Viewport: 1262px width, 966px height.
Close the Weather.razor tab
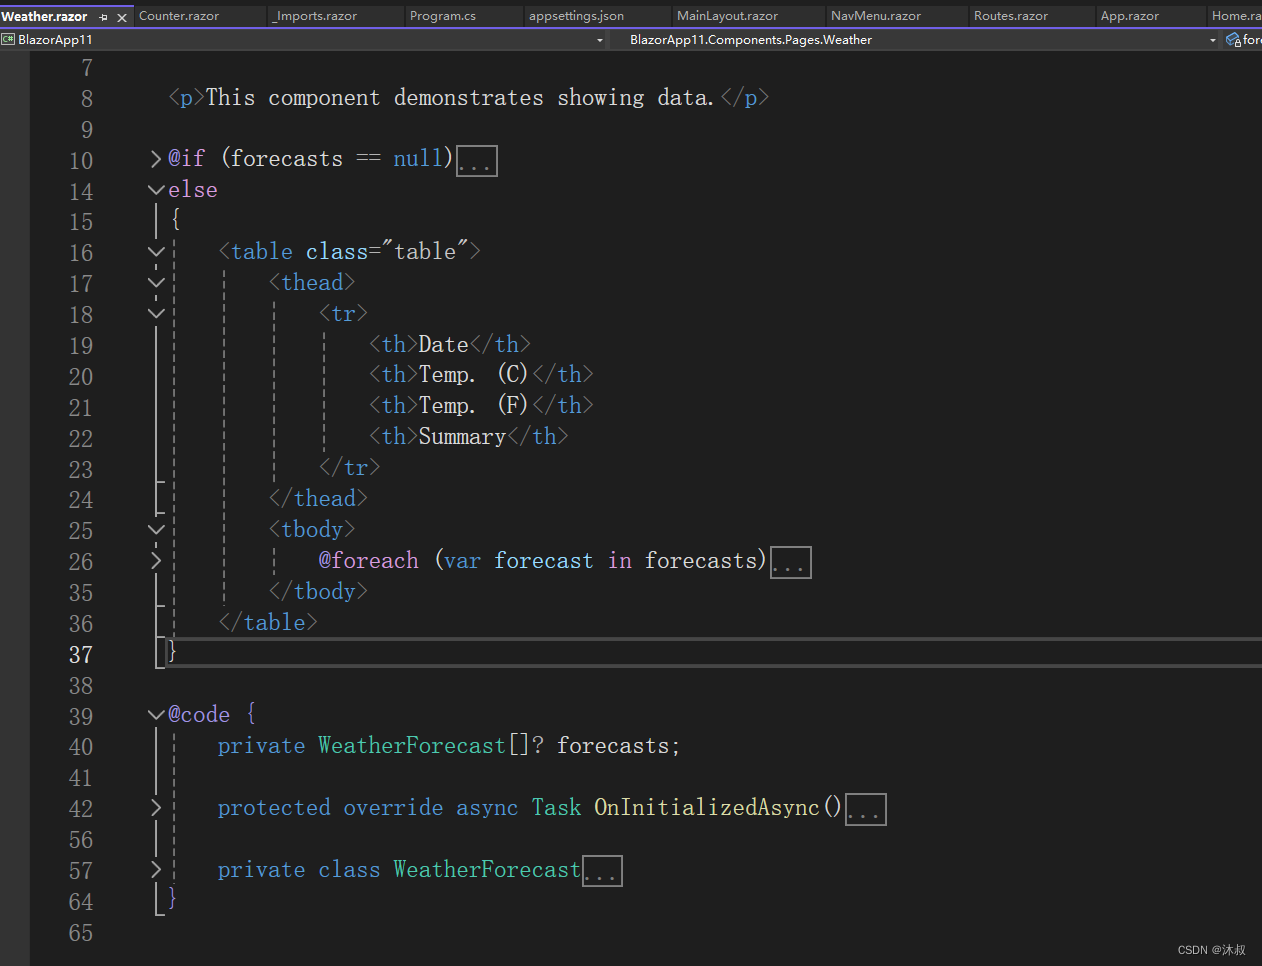[x=123, y=16]
